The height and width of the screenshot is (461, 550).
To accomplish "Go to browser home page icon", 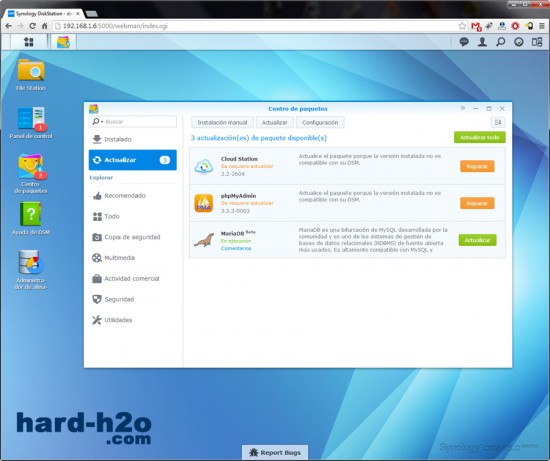I will 45,26.
